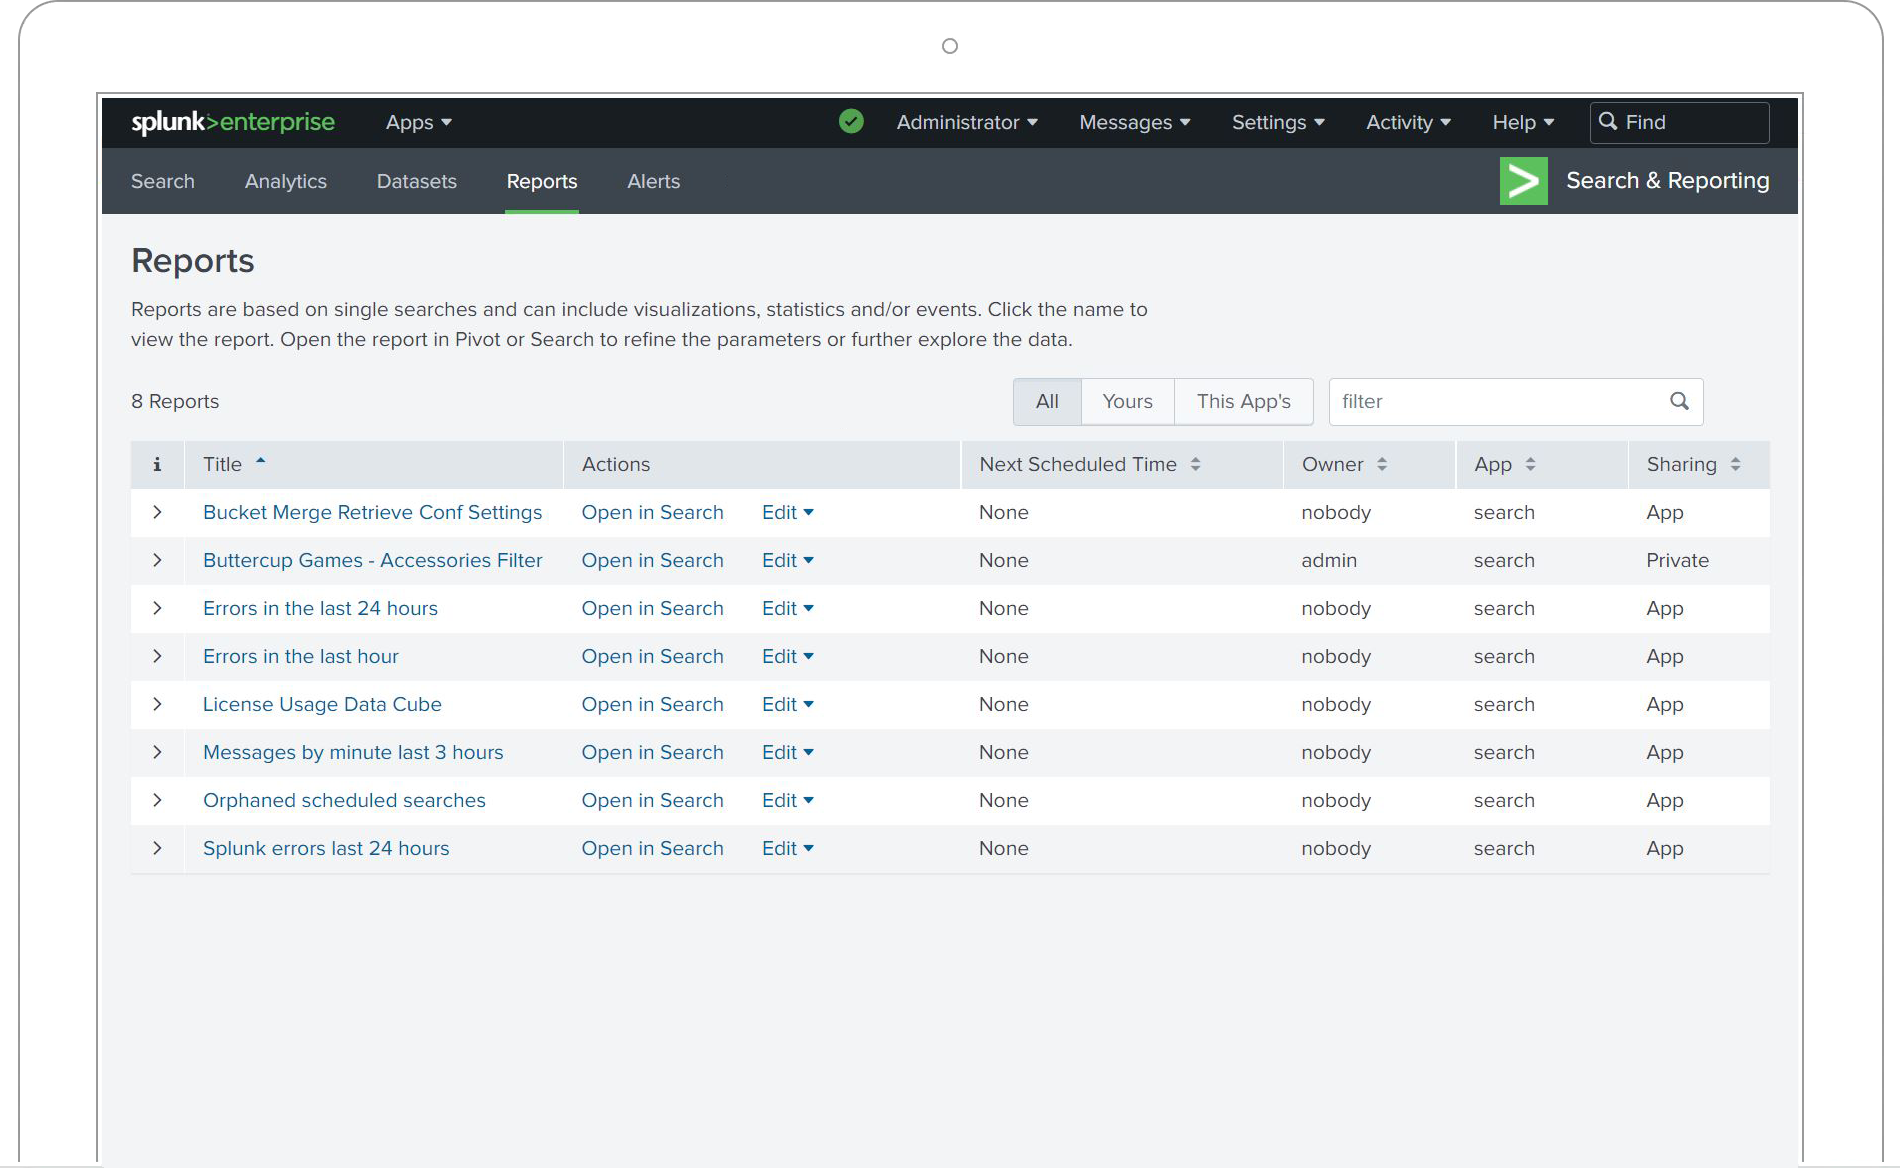The image size is (1900, 1168).
Task: Click the magnifier icon in the filter box
Action: click(1679, 401)
